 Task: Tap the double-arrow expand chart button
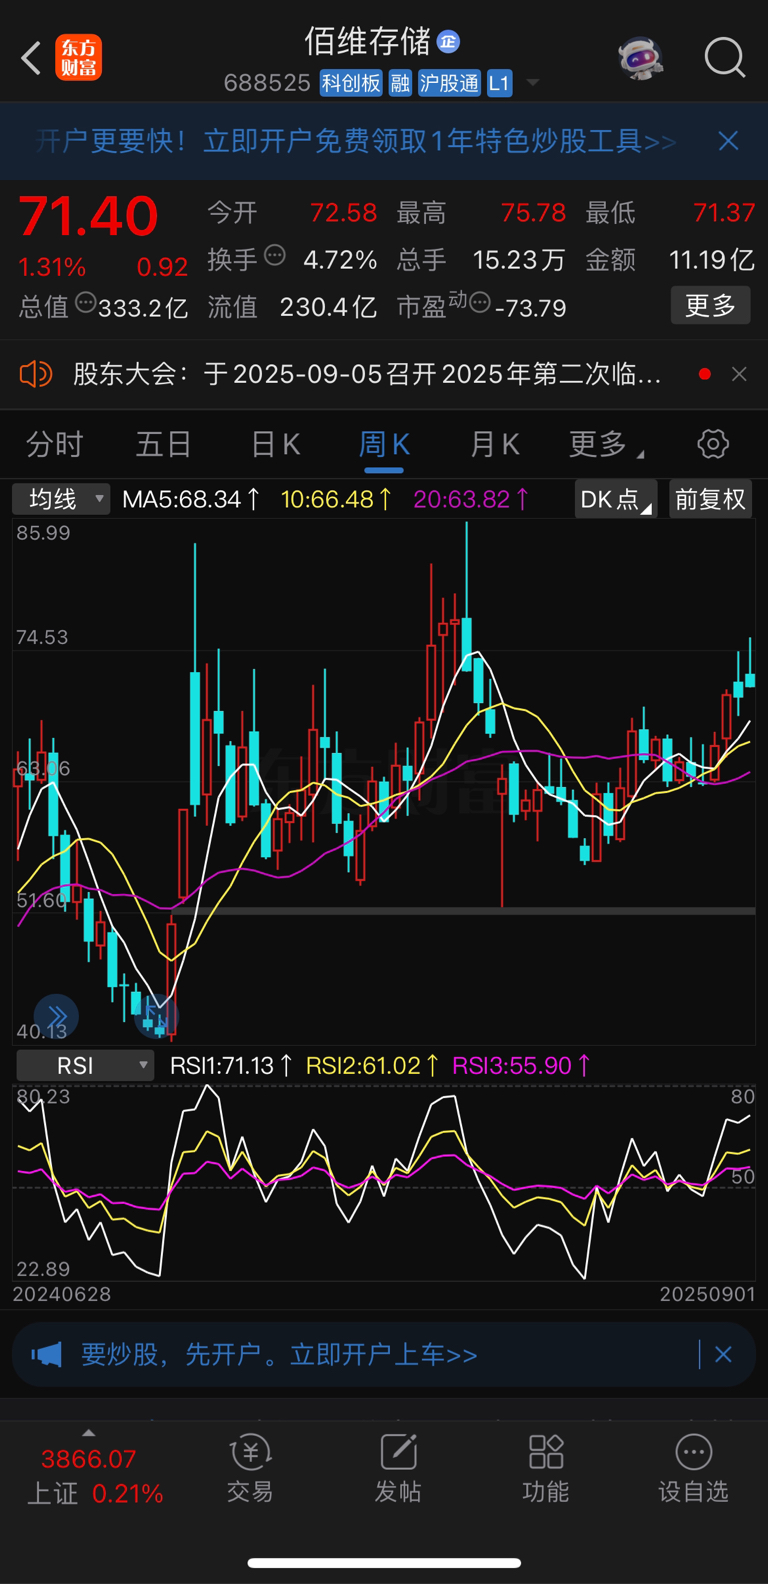(57, 1016)
